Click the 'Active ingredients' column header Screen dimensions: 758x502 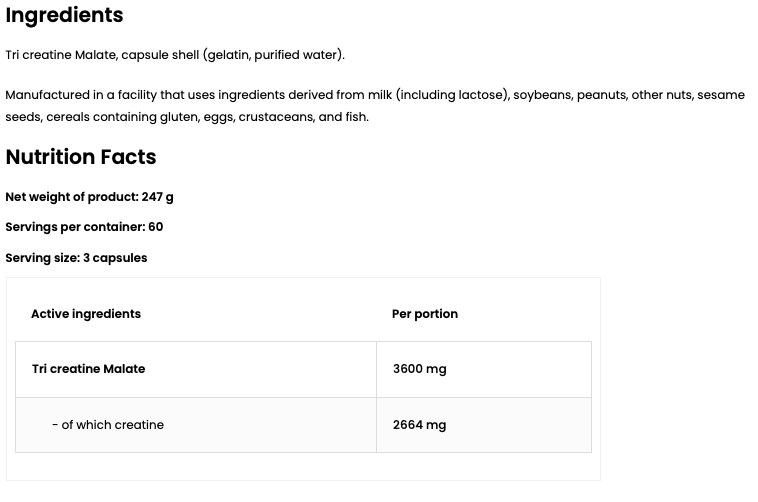[x=86, y=314]
